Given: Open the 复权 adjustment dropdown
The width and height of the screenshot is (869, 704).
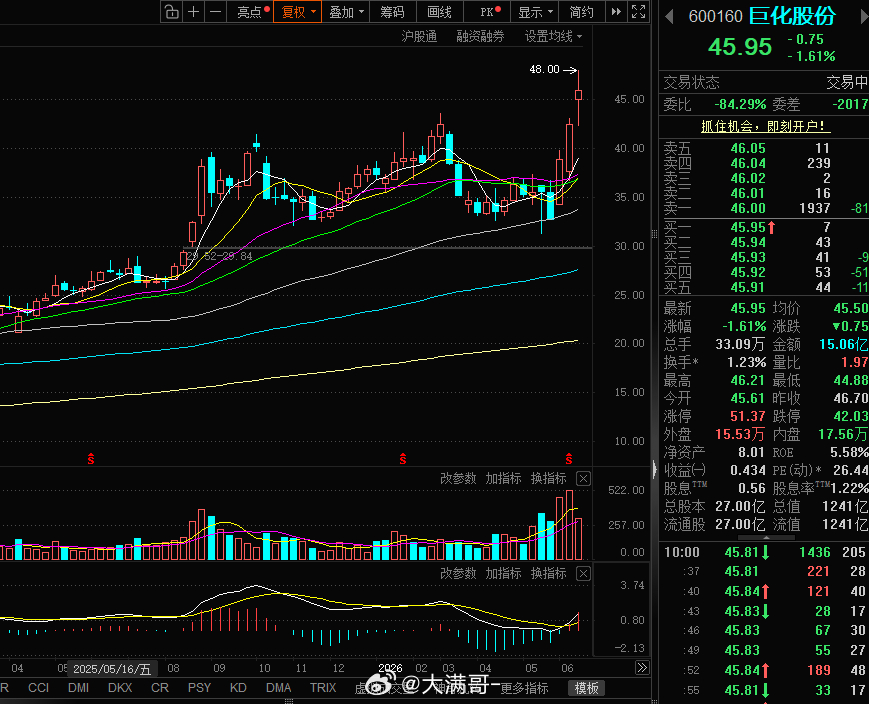Looking at the screenshot, I should click(x=298, y=12).
